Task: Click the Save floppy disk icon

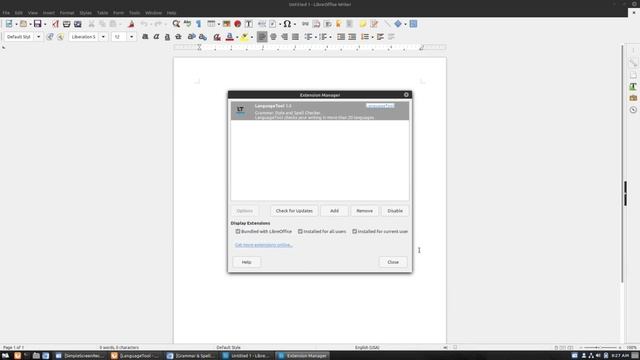Action: [38, 24]
